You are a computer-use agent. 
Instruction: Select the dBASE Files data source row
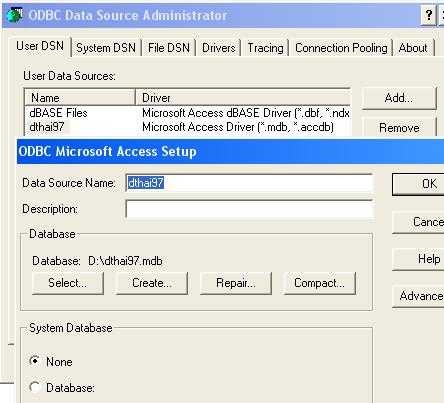point(187,113)
